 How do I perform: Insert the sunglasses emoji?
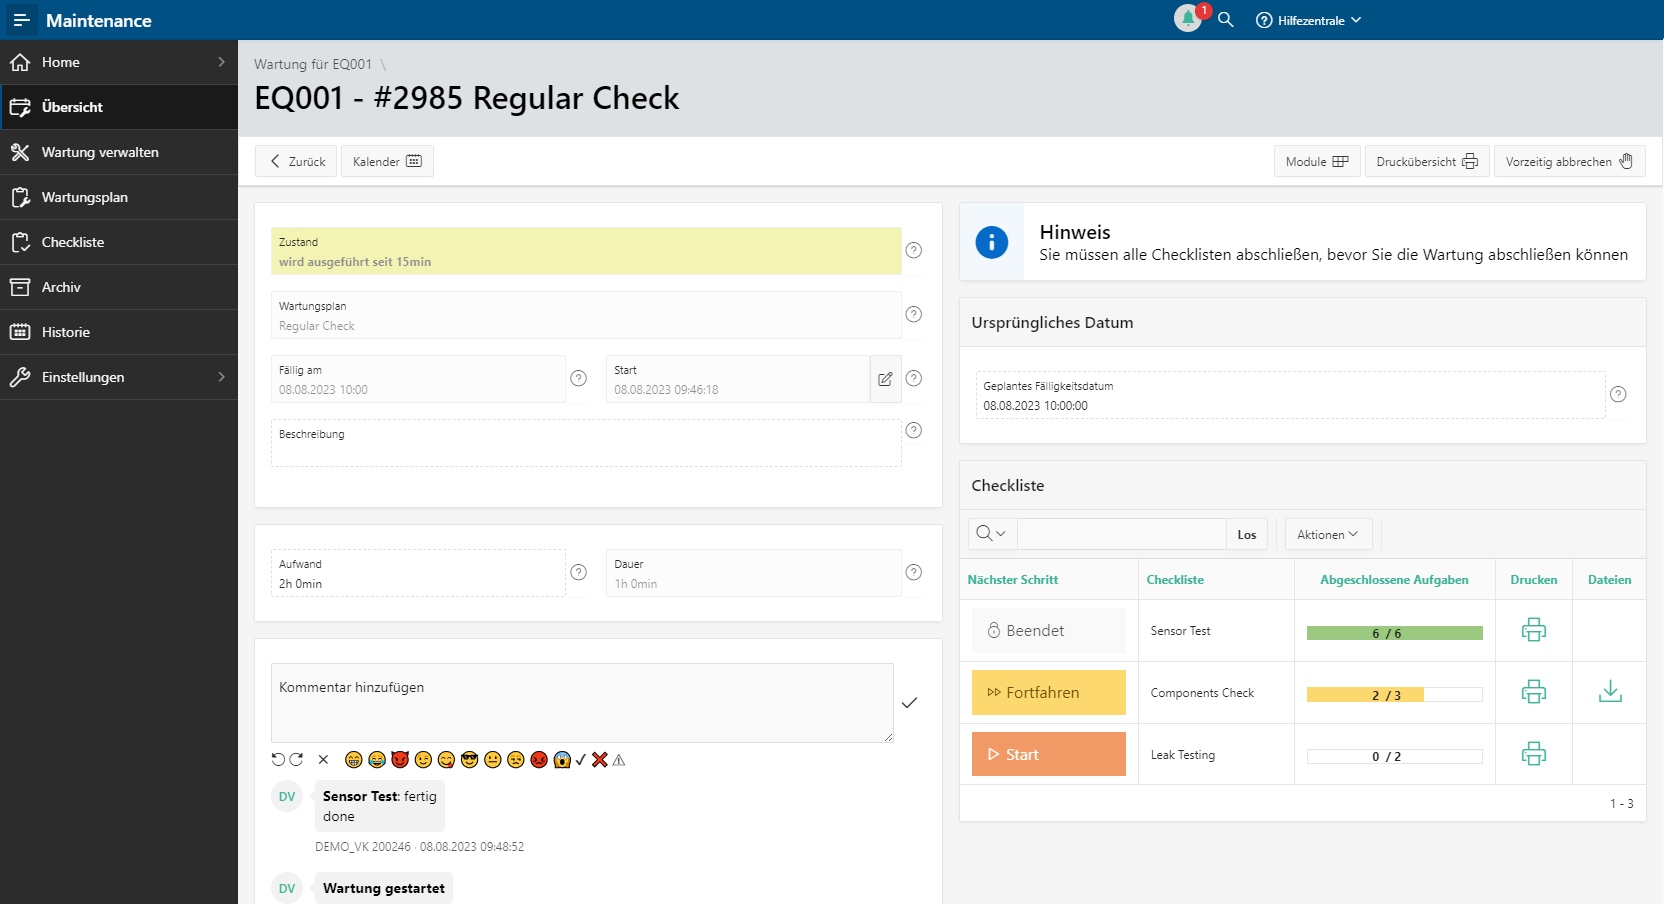pos(469,760)
